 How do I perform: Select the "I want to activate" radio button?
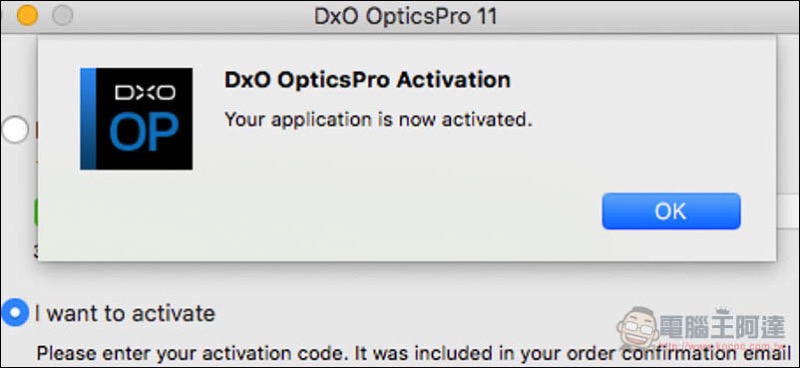coord(14,312)
